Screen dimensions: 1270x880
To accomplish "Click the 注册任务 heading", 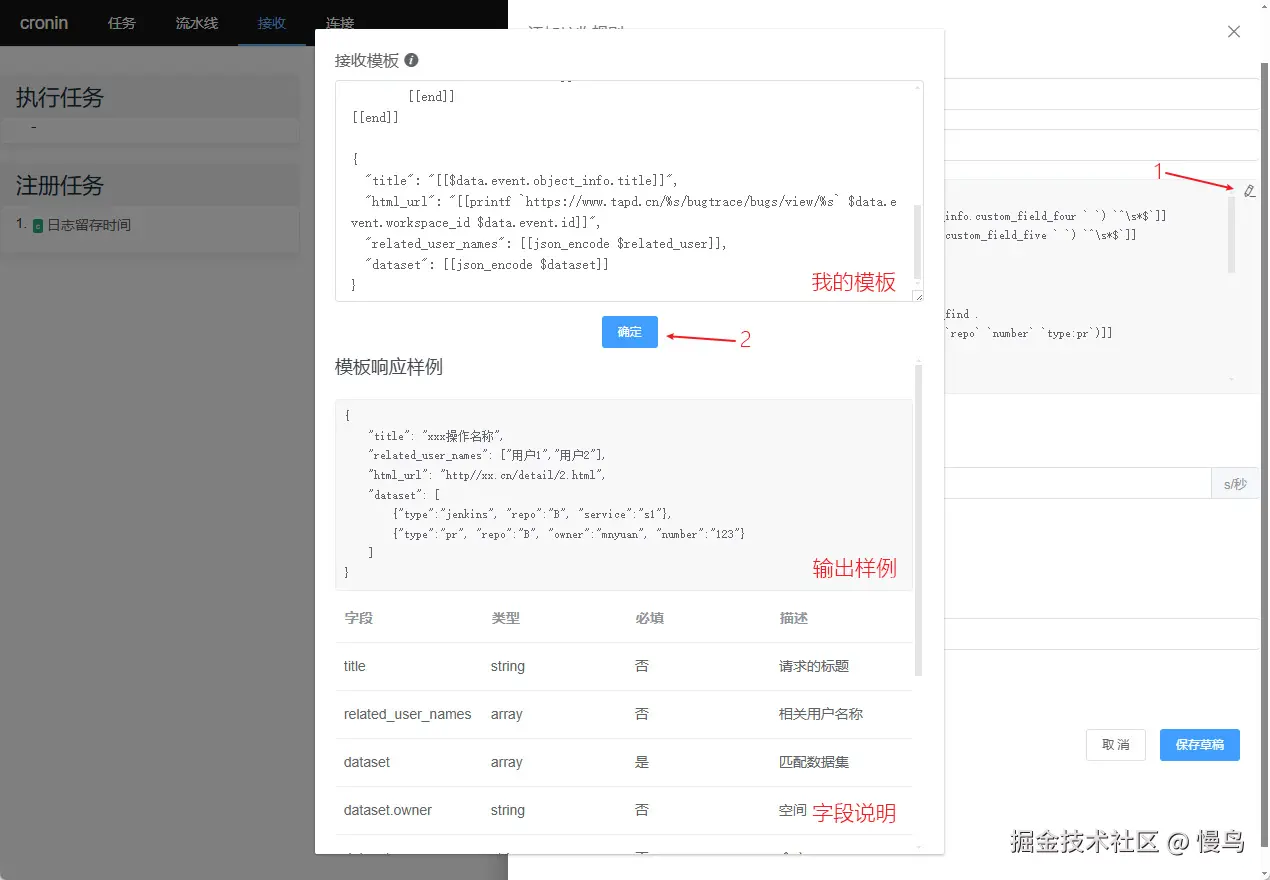I will [60, 186].
